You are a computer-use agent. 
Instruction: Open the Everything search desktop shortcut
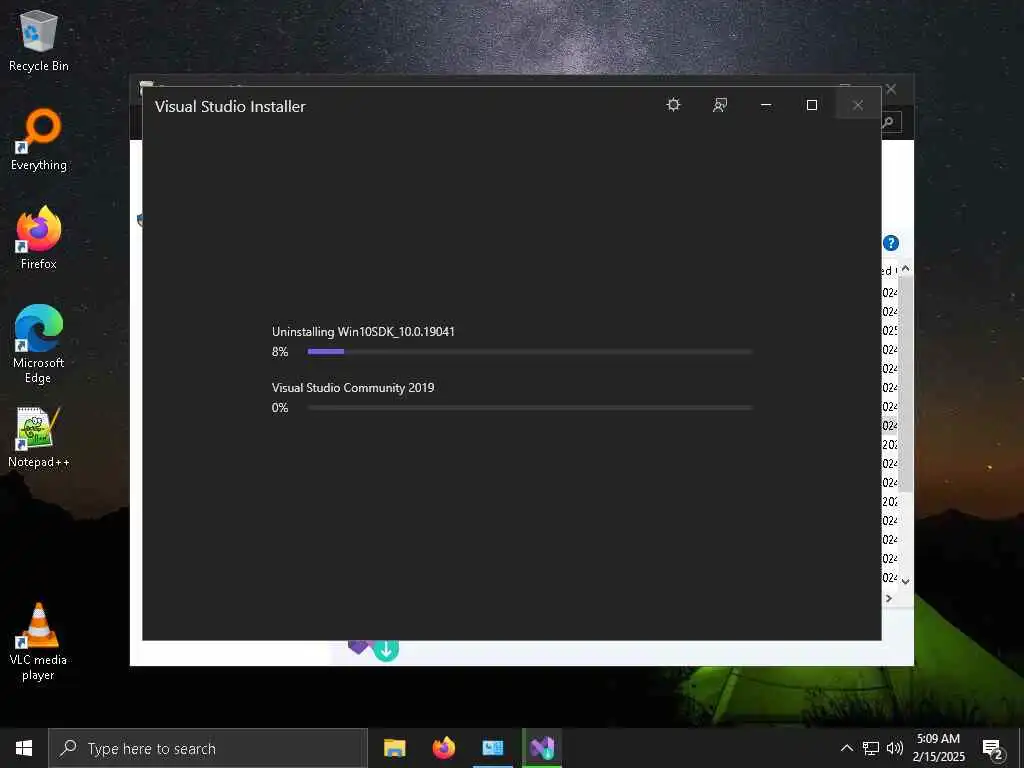(39, 140)
